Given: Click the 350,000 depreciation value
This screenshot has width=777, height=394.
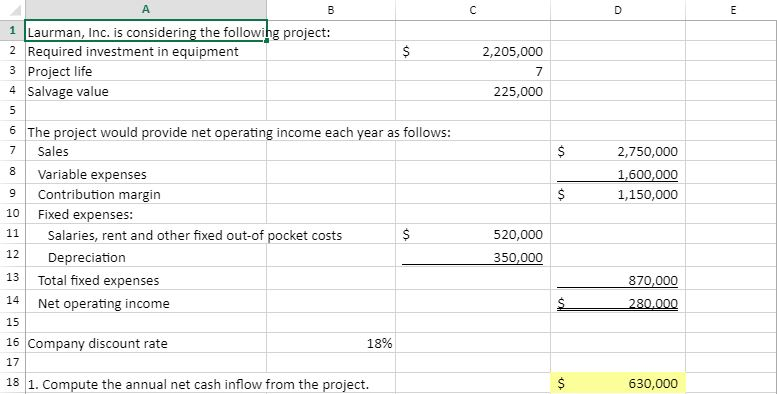Looking at the screenshot, I should (x=473, y=256).
